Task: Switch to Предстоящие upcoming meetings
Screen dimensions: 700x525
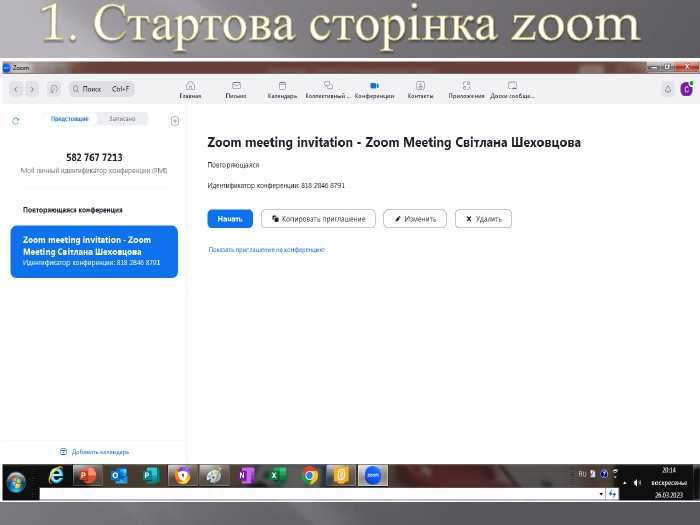Action: click(x=70, y=119)
